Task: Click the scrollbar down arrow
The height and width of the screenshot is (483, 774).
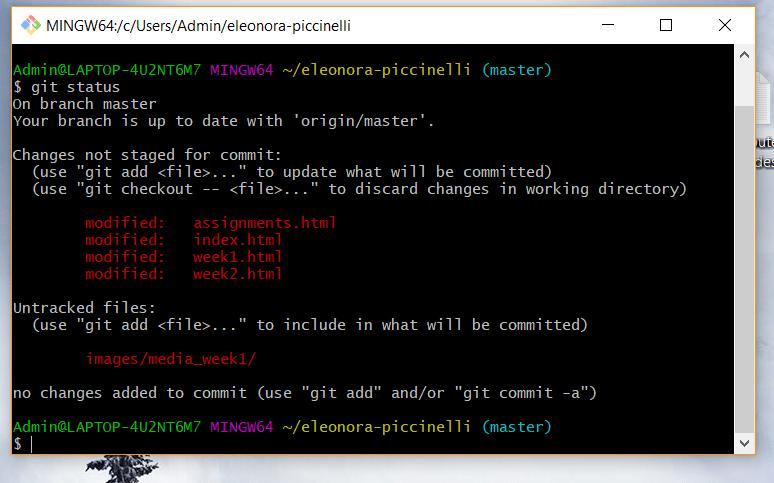Action: pyautogui.click(x=744, y=443)
